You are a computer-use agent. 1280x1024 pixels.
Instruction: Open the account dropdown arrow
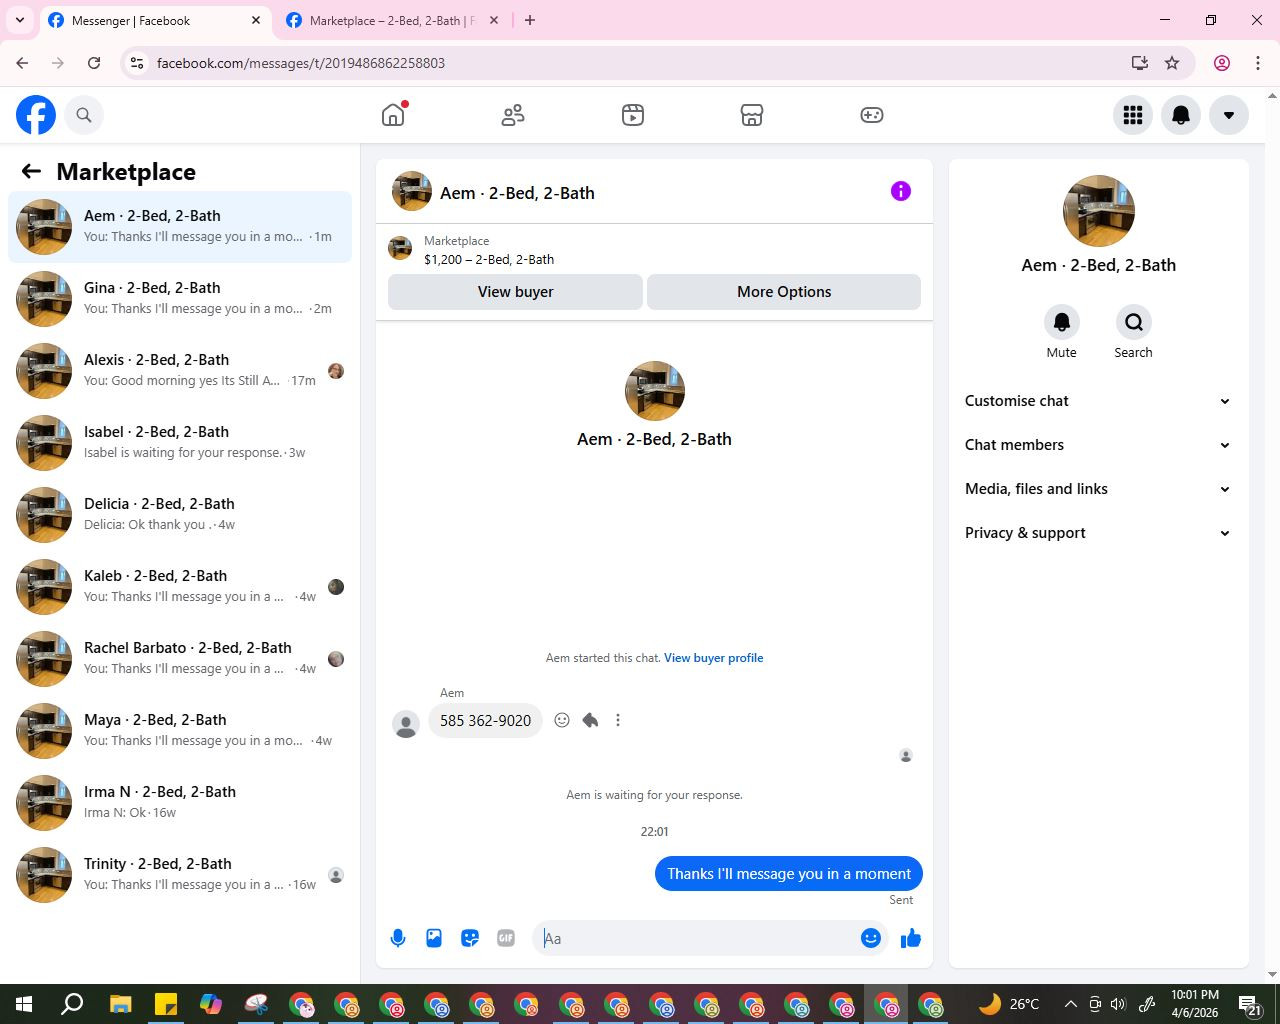click(x=1229, y=115)
